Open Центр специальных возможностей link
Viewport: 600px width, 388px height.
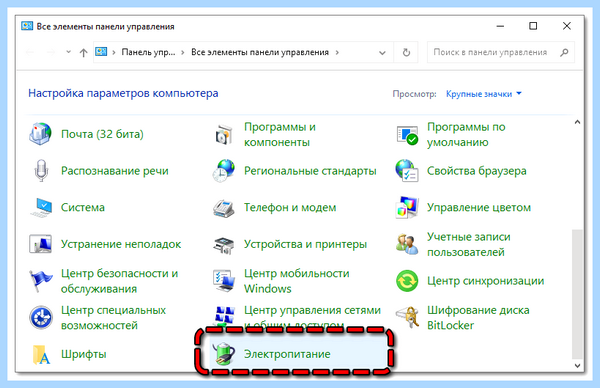click(x=113, y=318)
